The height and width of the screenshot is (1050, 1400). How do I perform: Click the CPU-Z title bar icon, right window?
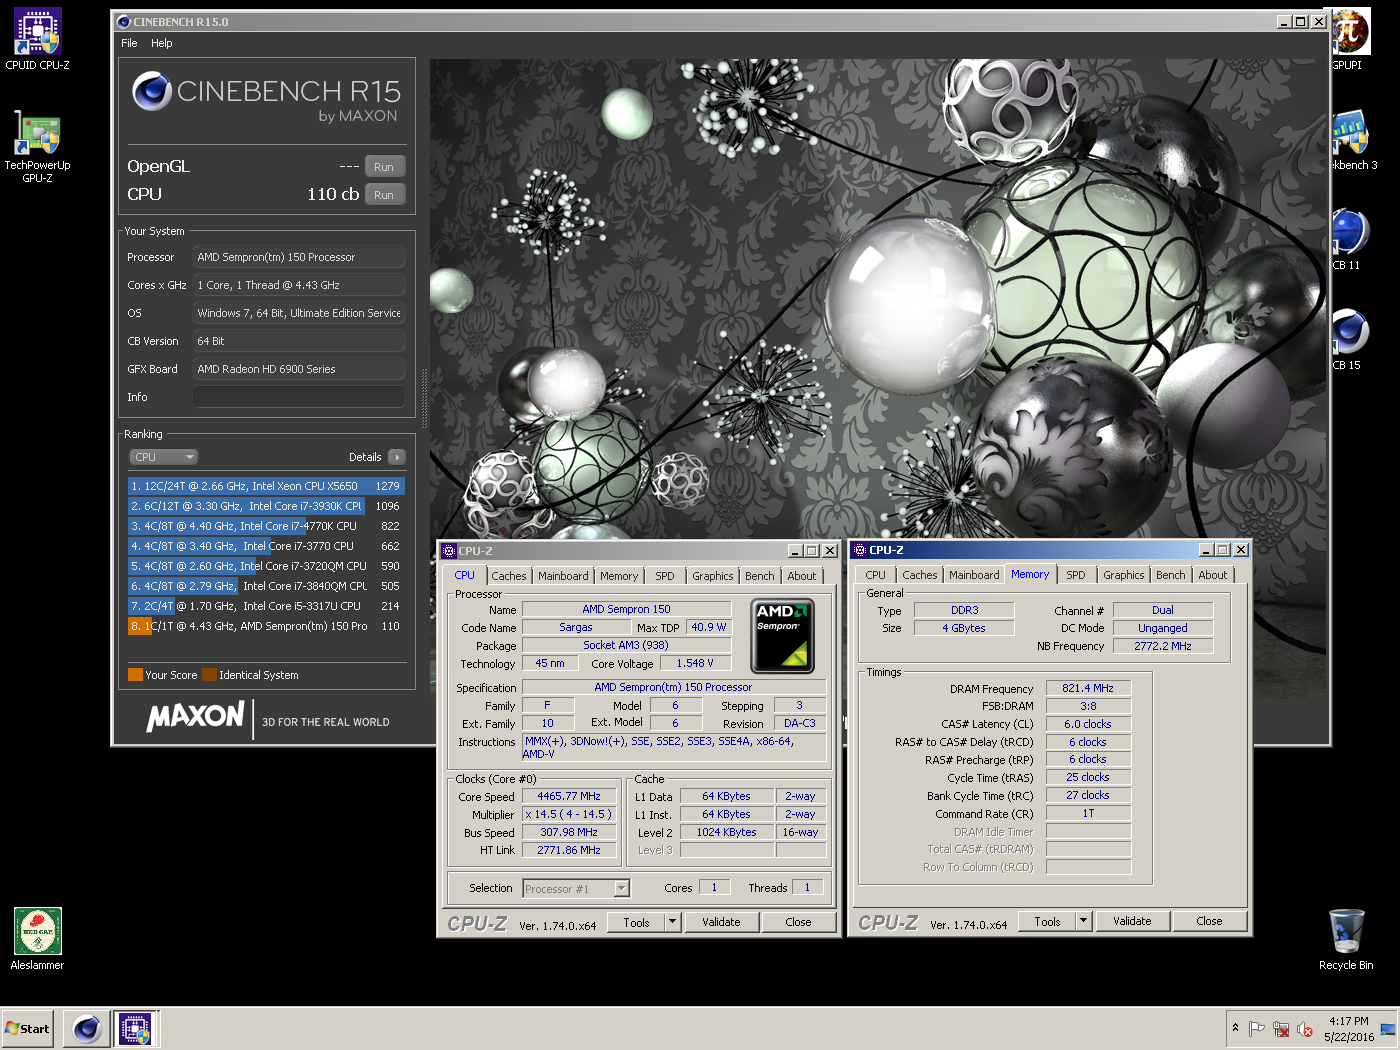tap(860, 550)
